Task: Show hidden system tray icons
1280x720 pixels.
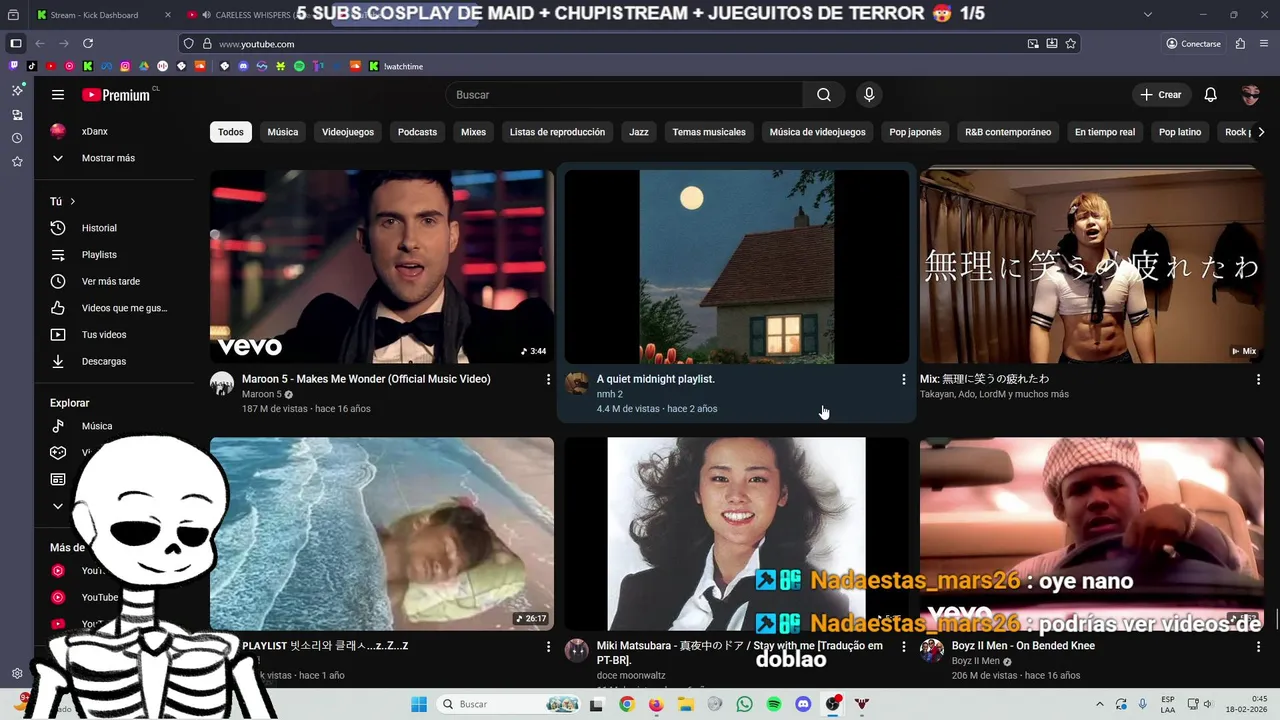Action: 1100,704
